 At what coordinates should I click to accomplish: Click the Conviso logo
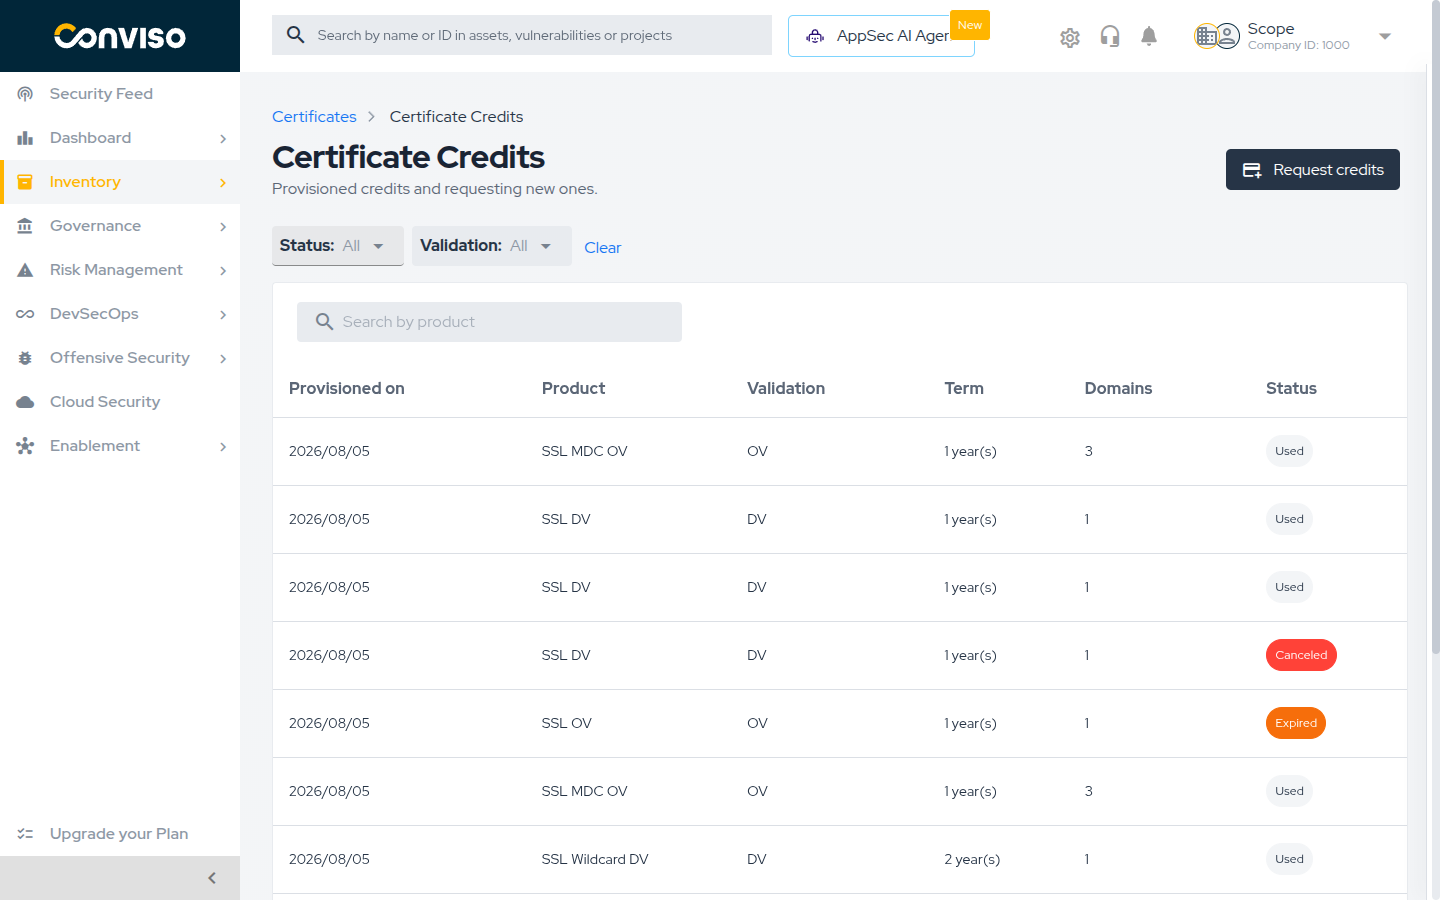pyautogui.click(x=120, y=36)
